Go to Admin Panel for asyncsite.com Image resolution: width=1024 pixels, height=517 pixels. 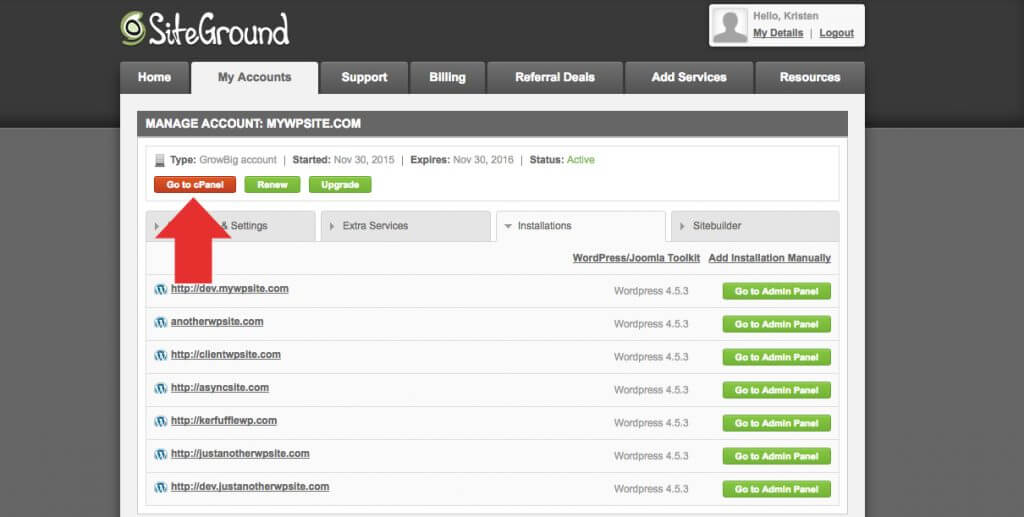(776, 390)
